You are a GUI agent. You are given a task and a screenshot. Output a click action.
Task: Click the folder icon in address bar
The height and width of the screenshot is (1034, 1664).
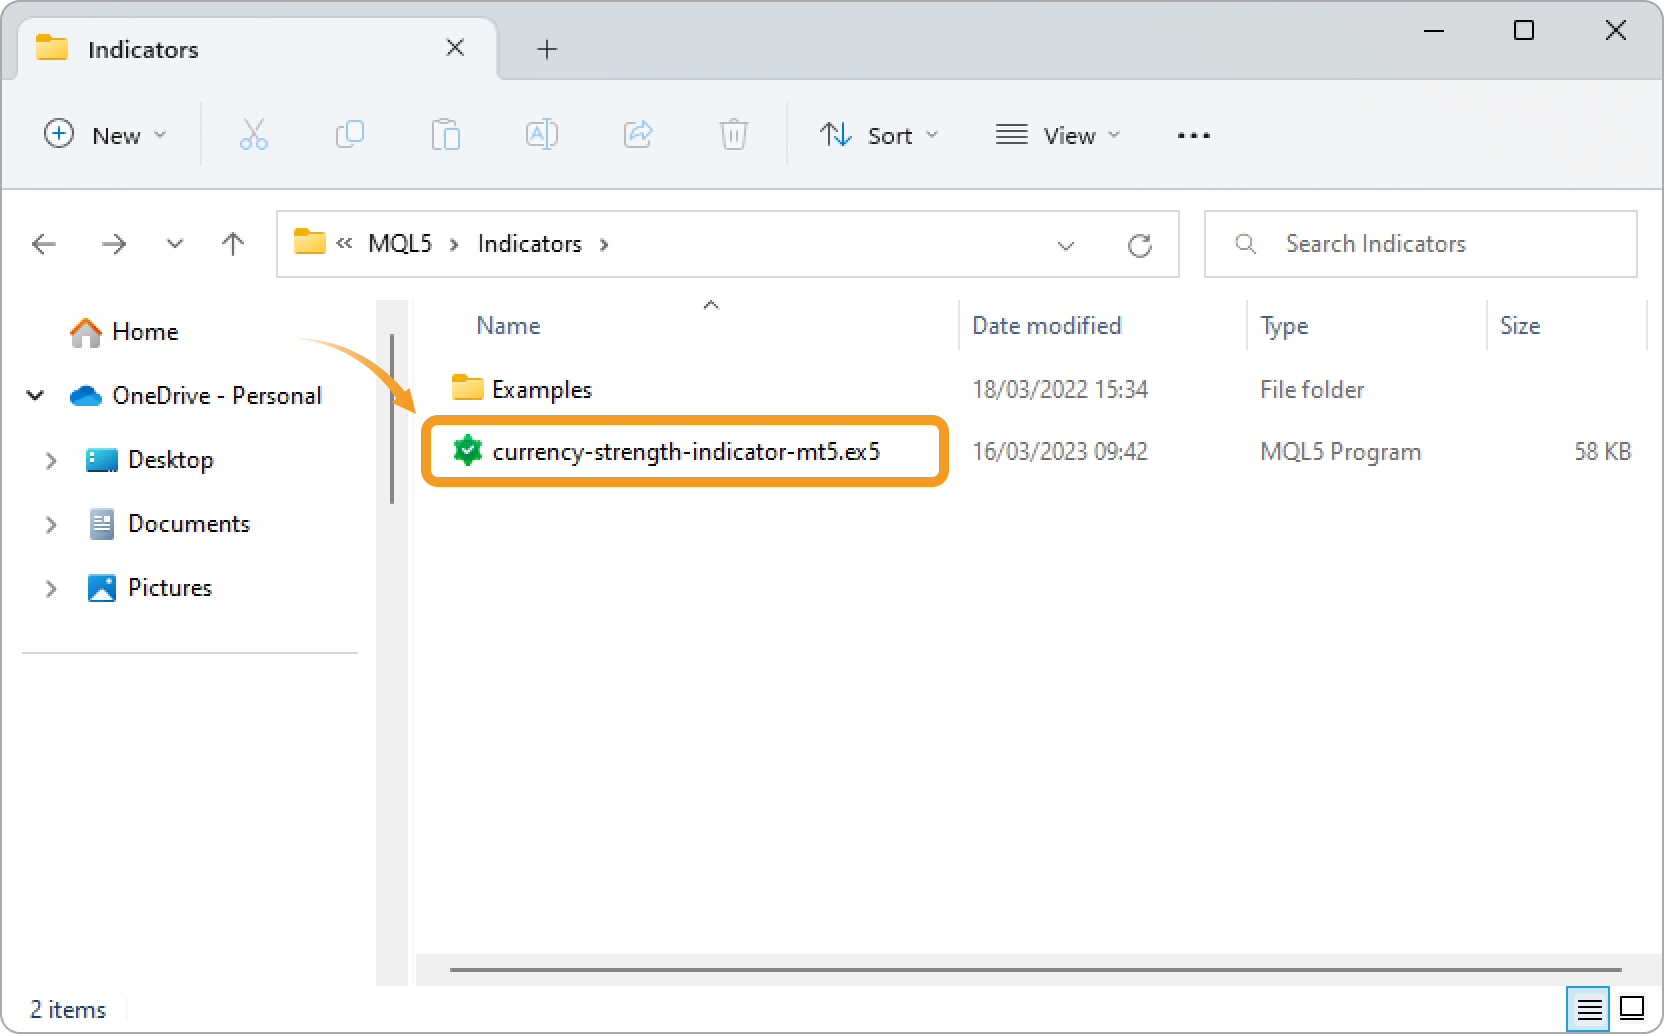coord(310,242)
